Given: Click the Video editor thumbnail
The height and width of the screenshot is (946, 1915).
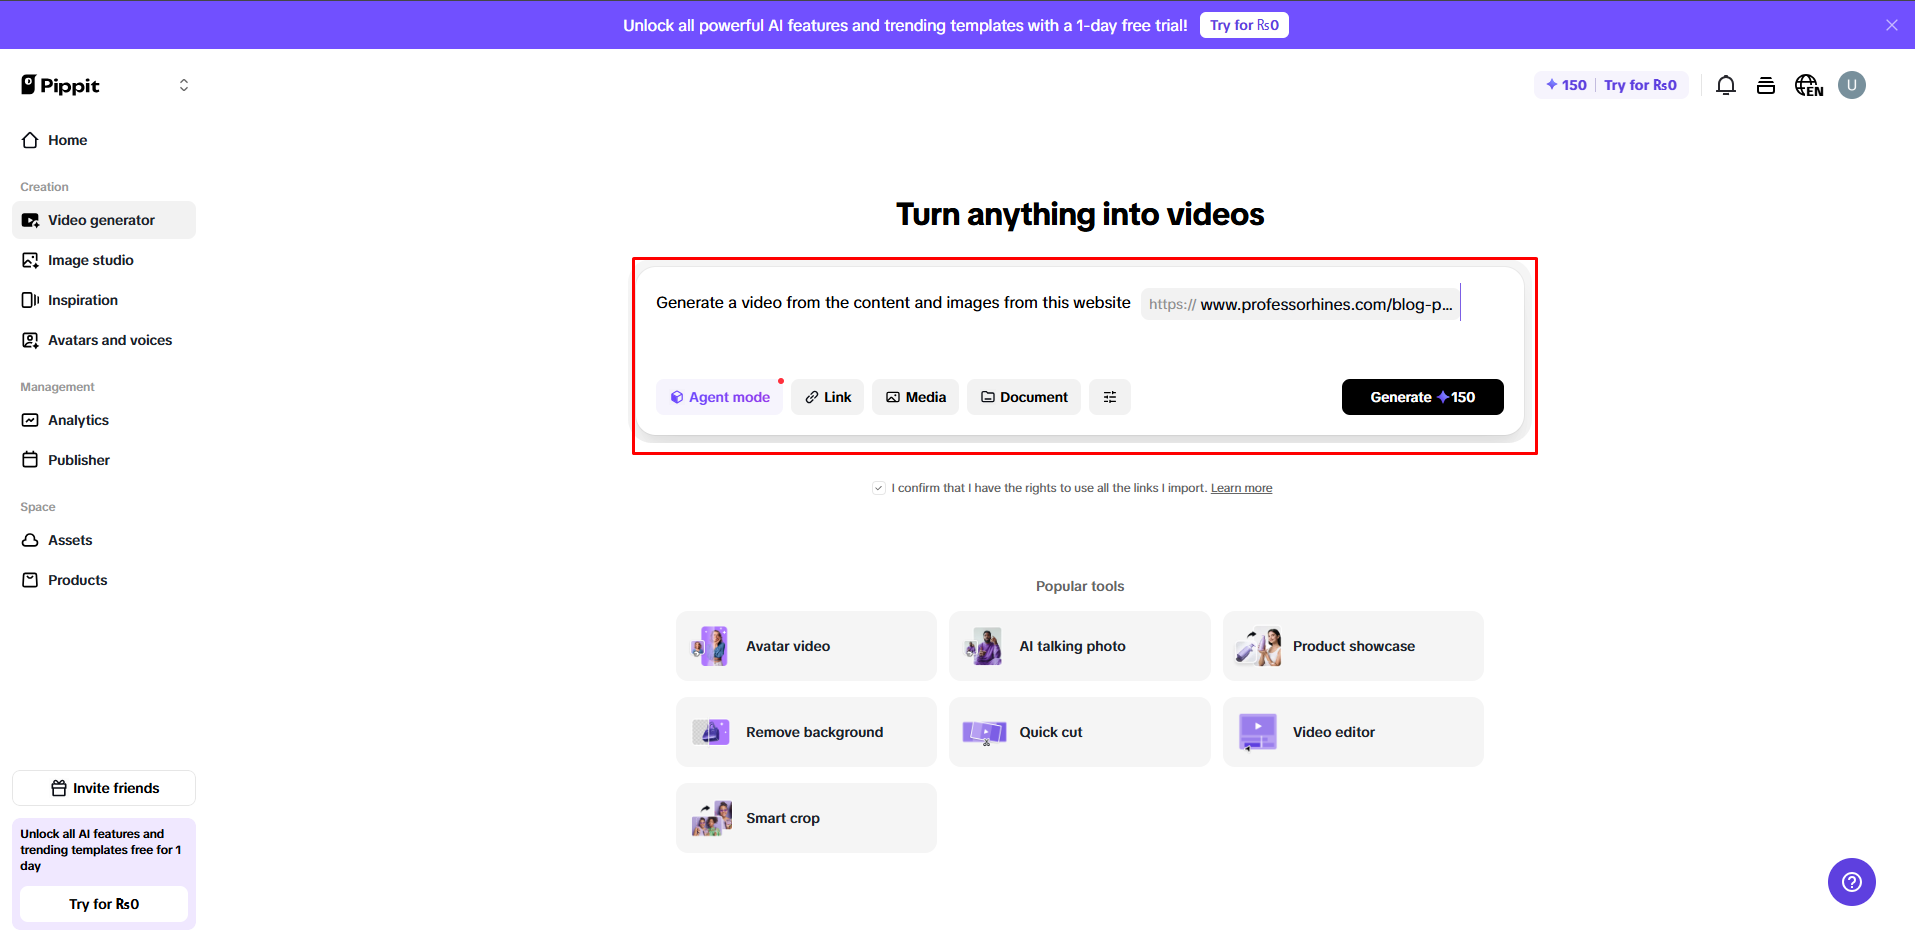Looking at the screenshot, I should [1258, 732].
